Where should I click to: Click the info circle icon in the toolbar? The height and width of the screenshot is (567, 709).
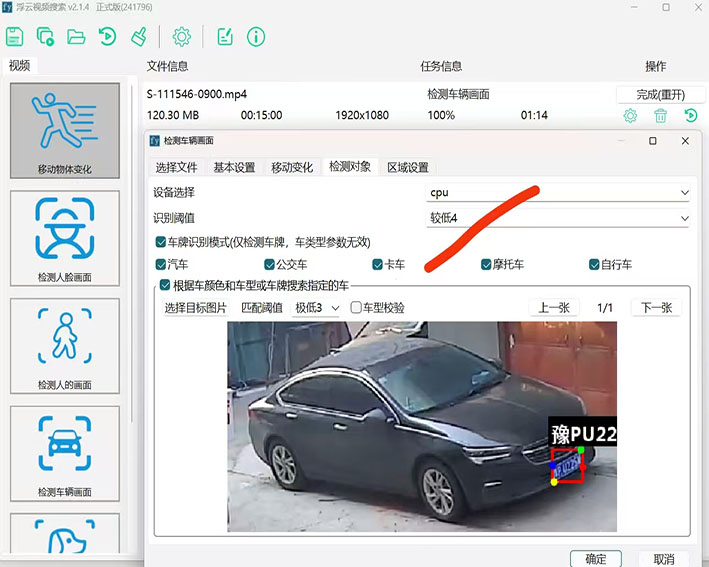pyautogui.click(x=256, y=37)
